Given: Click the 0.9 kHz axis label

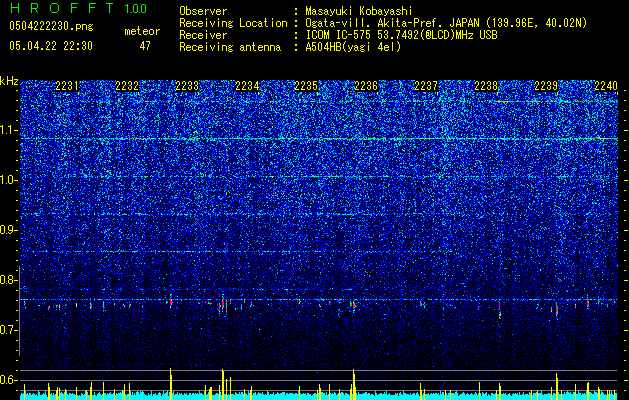Looking at the screenshot, I should 9,230.
